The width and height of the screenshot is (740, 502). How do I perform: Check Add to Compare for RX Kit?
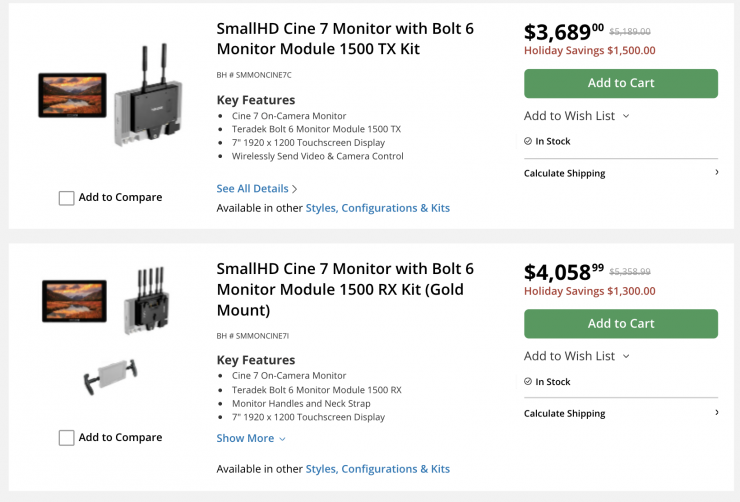click(67, 438)
